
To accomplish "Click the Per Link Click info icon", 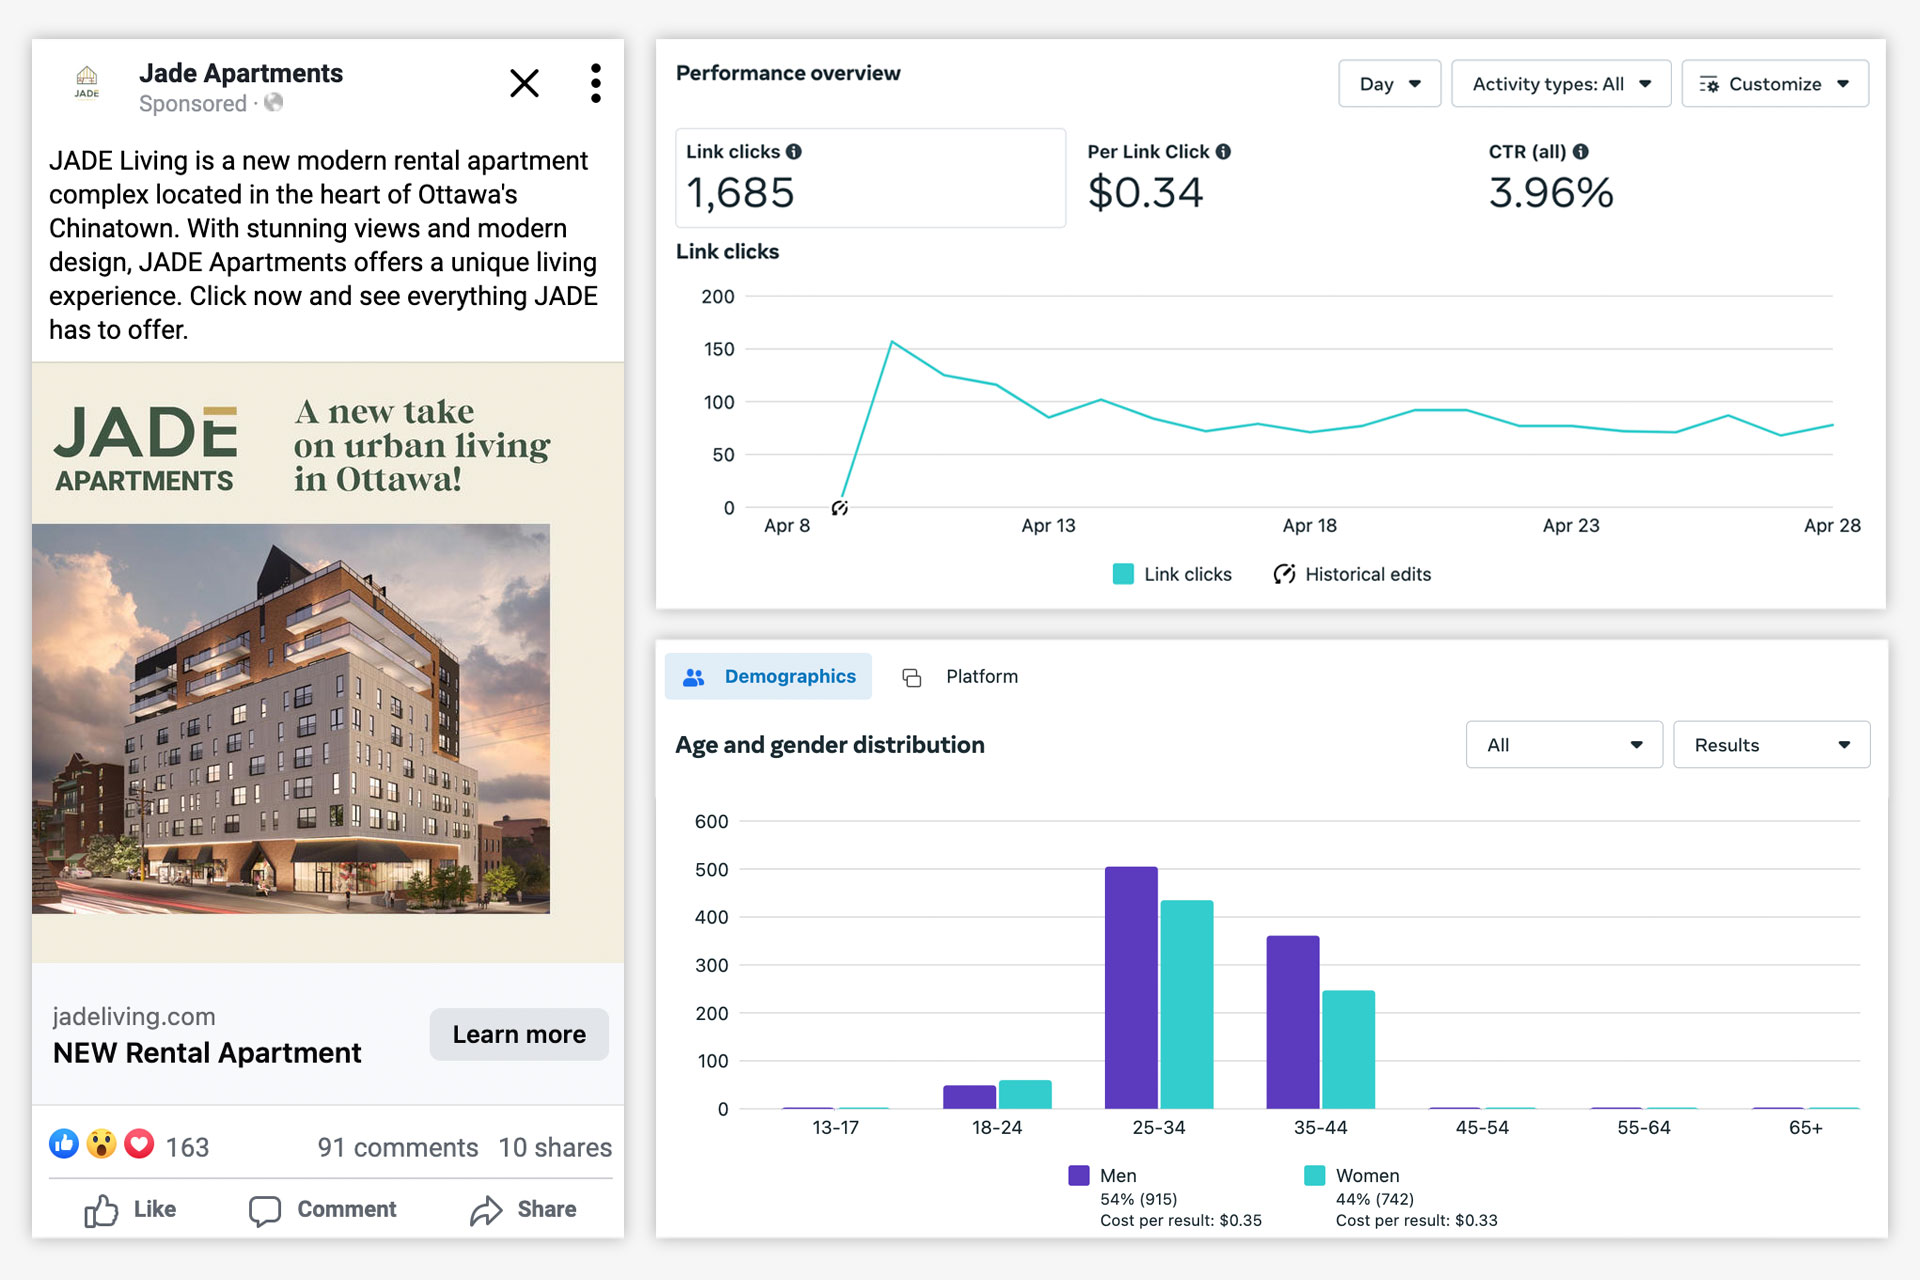I will click(1223, 152).
